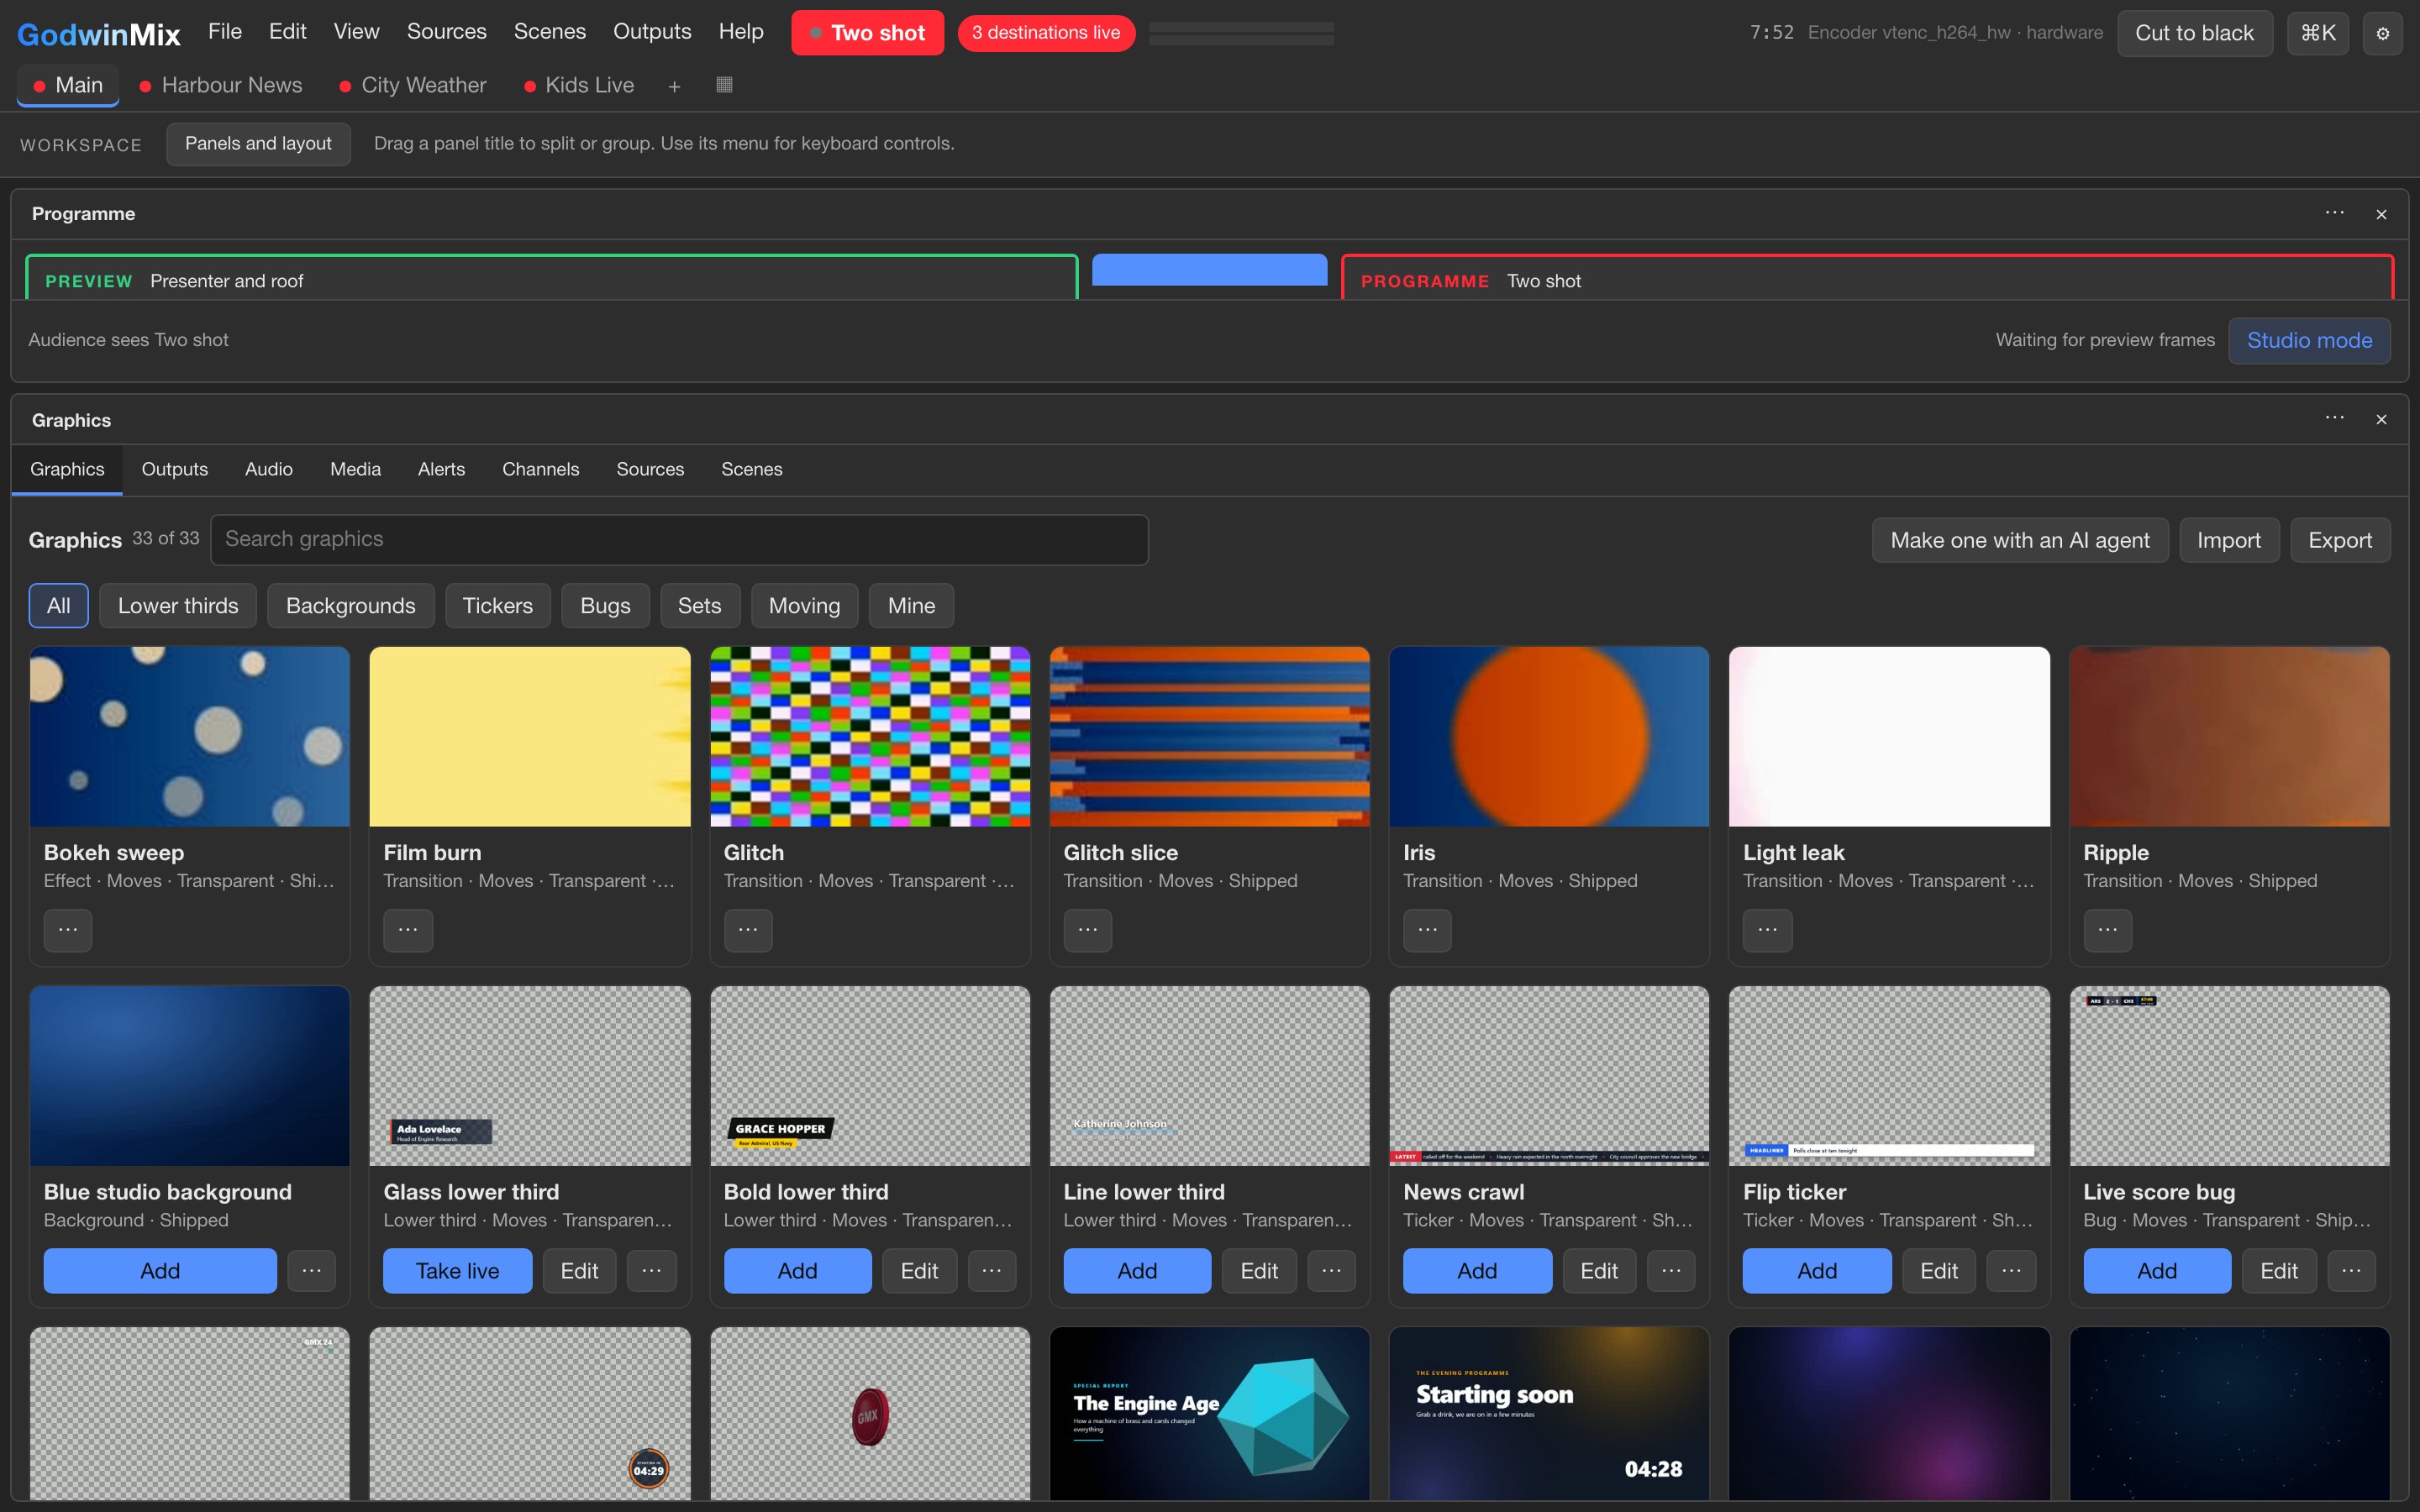Open the Film burn card options menu

(408, 930)
